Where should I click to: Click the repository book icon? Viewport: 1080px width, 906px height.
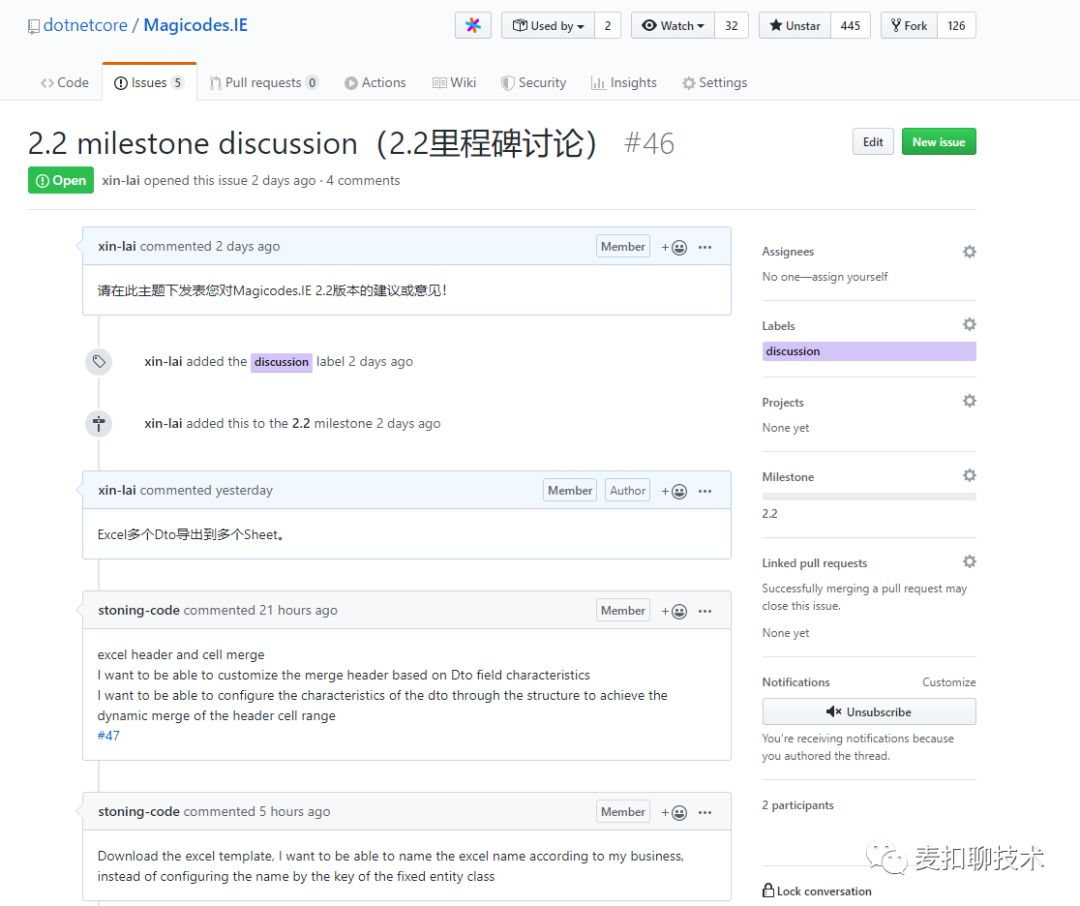(33, 26)
